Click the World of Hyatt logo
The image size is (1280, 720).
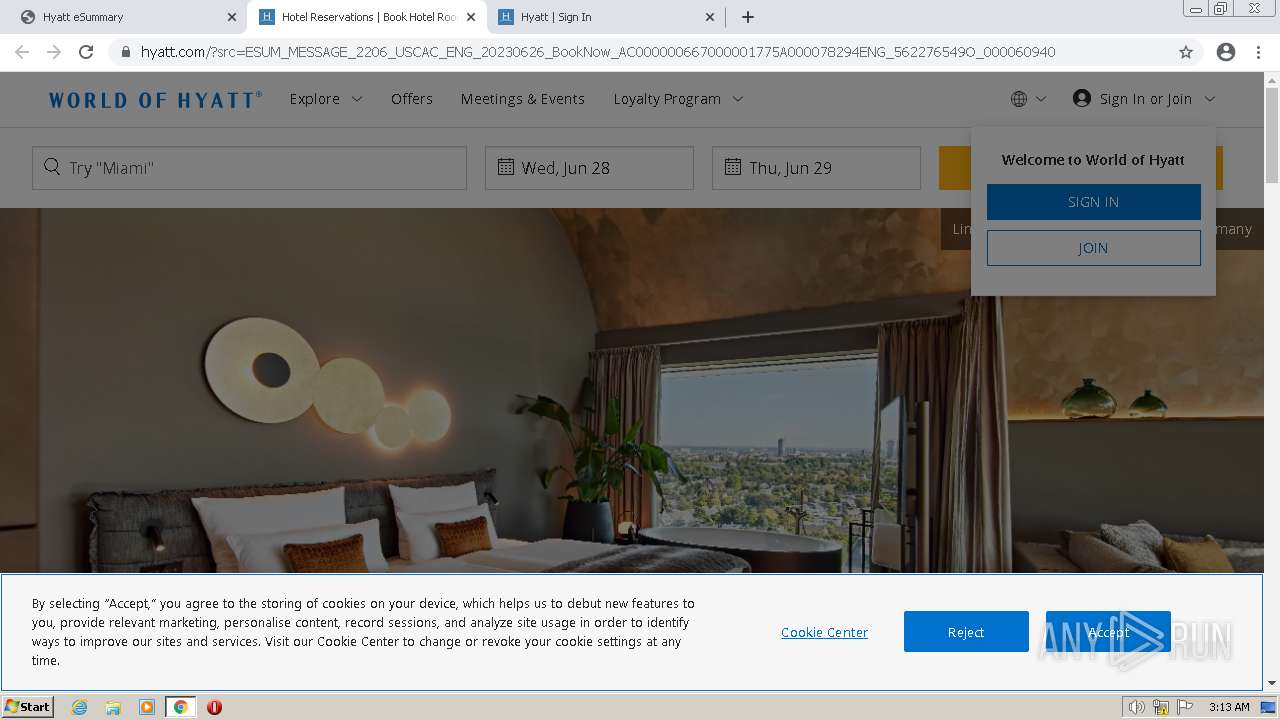155,99
